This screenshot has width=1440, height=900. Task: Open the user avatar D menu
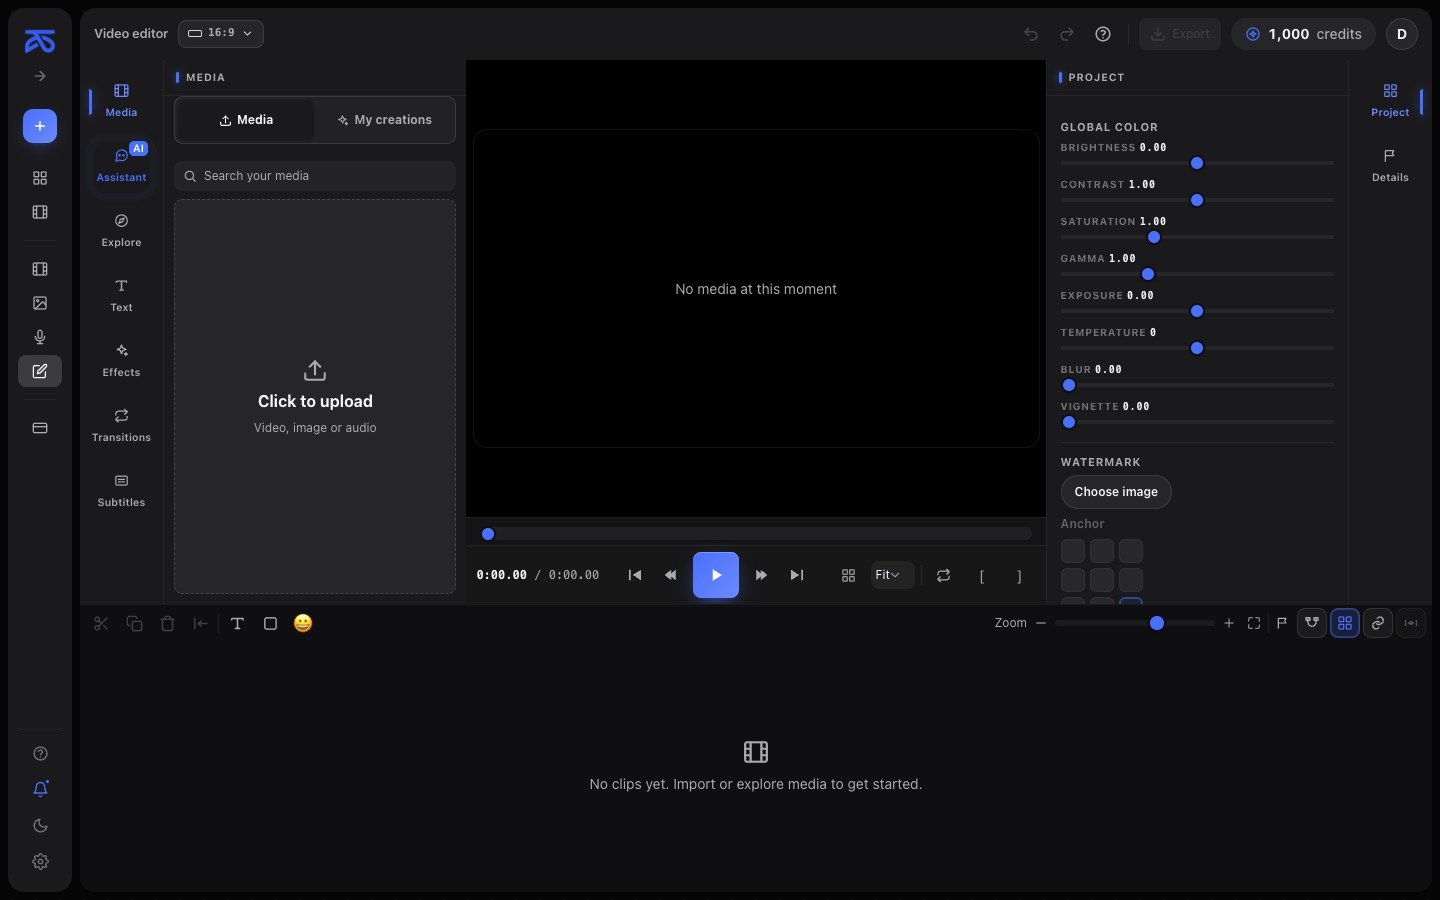pyautogui.click(x=1402, y=34)
